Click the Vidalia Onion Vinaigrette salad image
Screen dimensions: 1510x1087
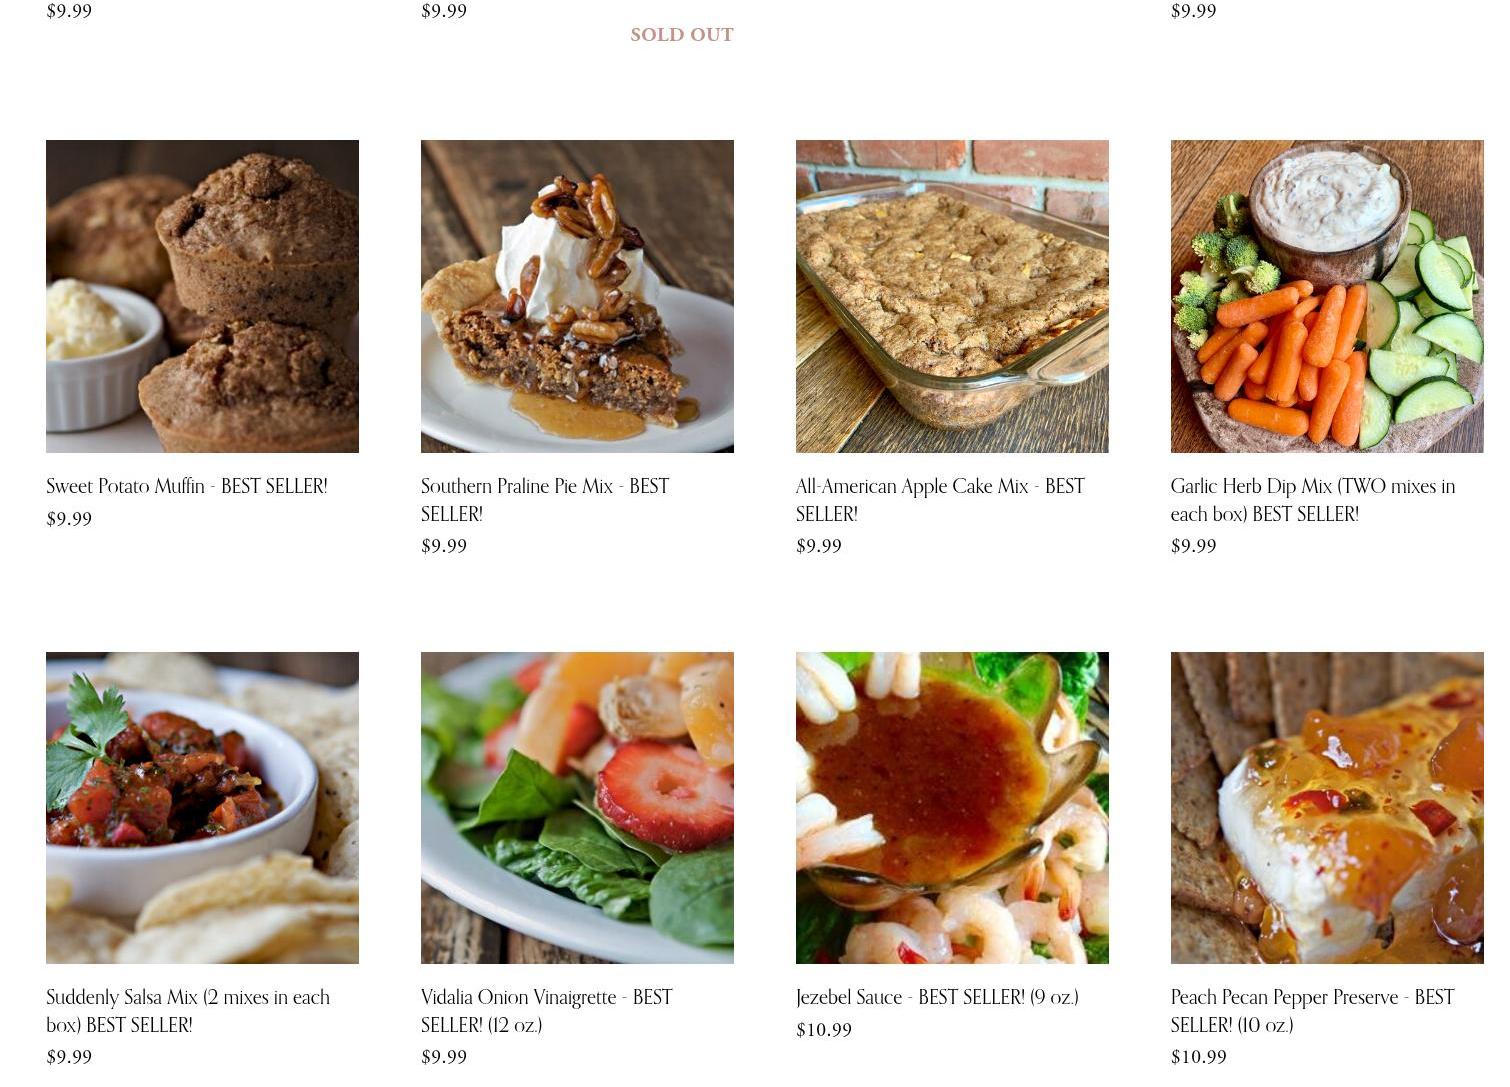click(x=577, y=808)
